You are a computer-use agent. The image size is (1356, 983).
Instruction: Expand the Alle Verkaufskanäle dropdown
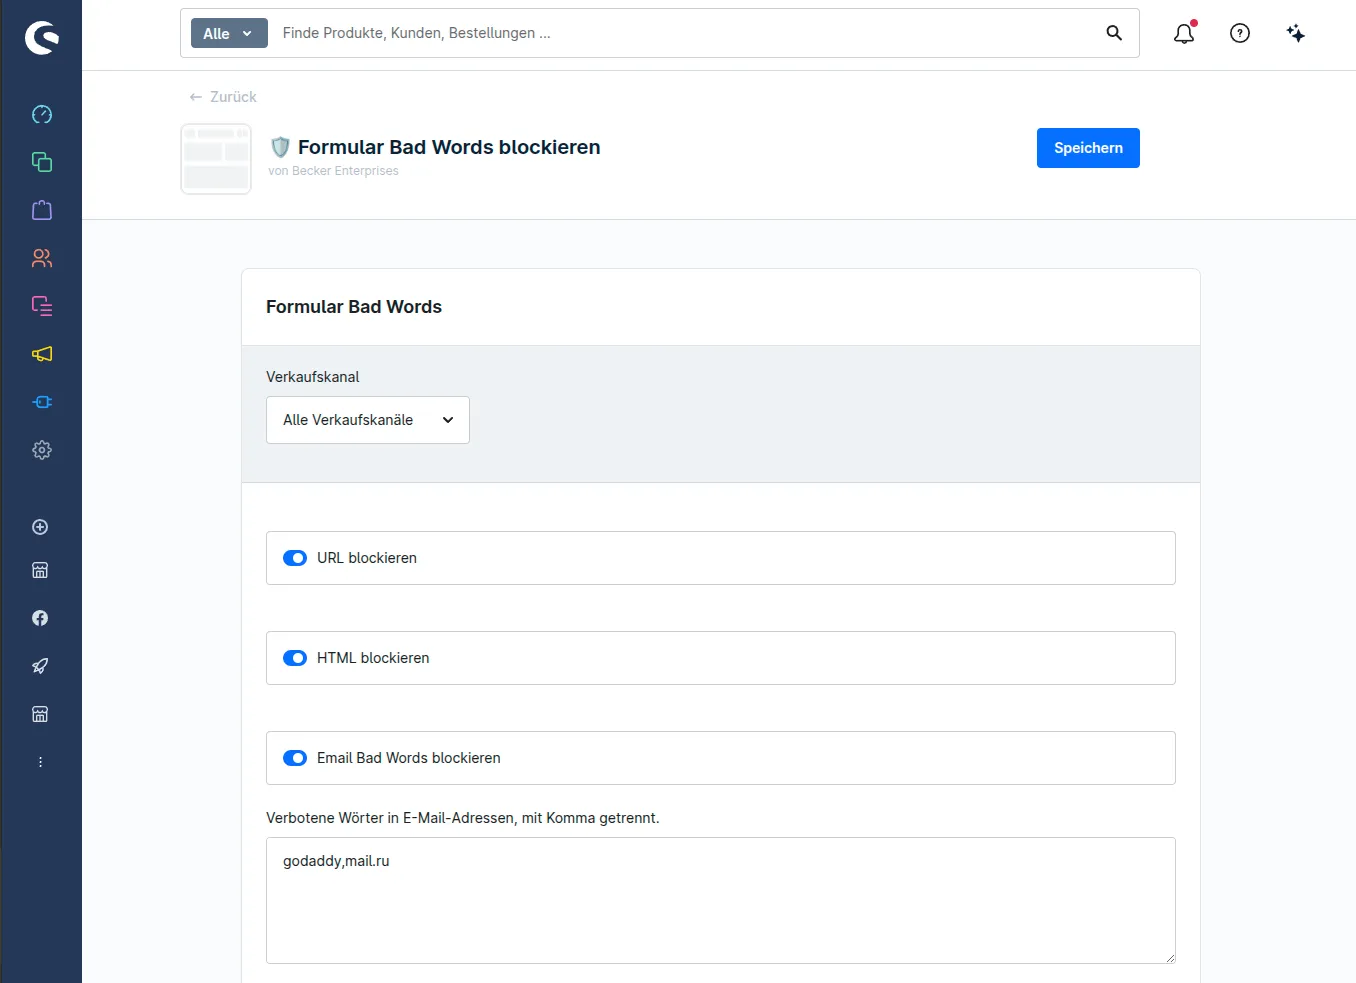pyautogui.click(x=368, y=420)
